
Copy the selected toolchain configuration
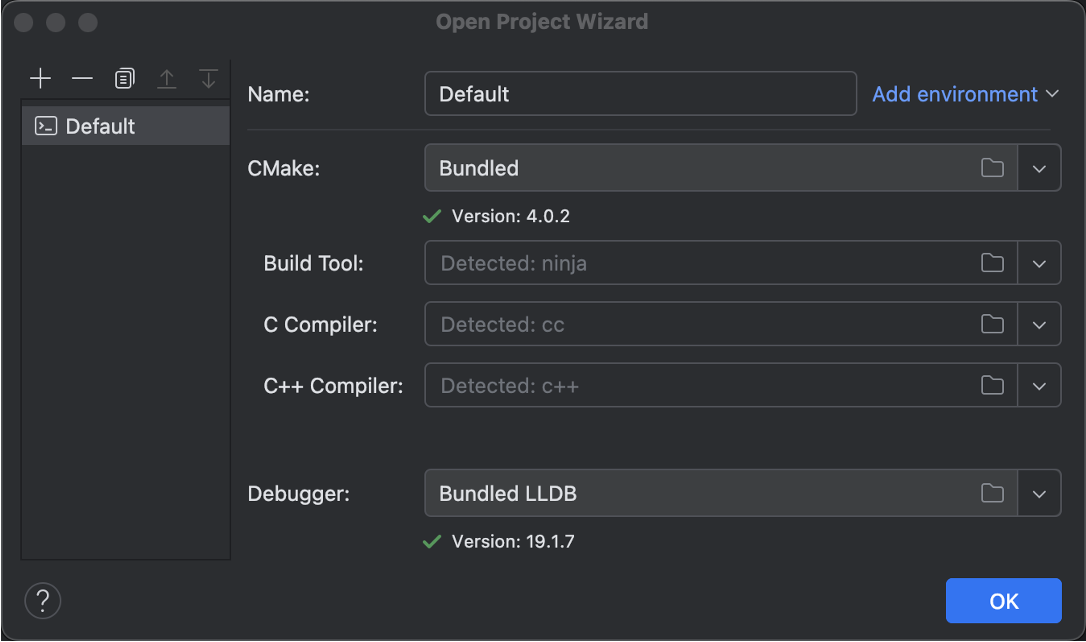(124, 78)
